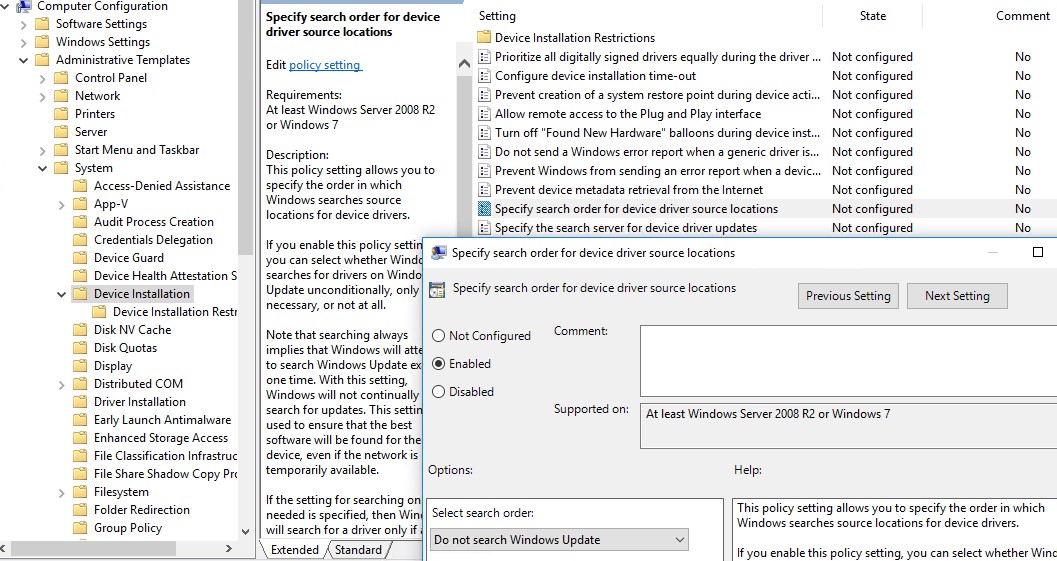Click the Next Setting button
The width and height of the screenshot is (1057, 561).
[x=956, y=296]
